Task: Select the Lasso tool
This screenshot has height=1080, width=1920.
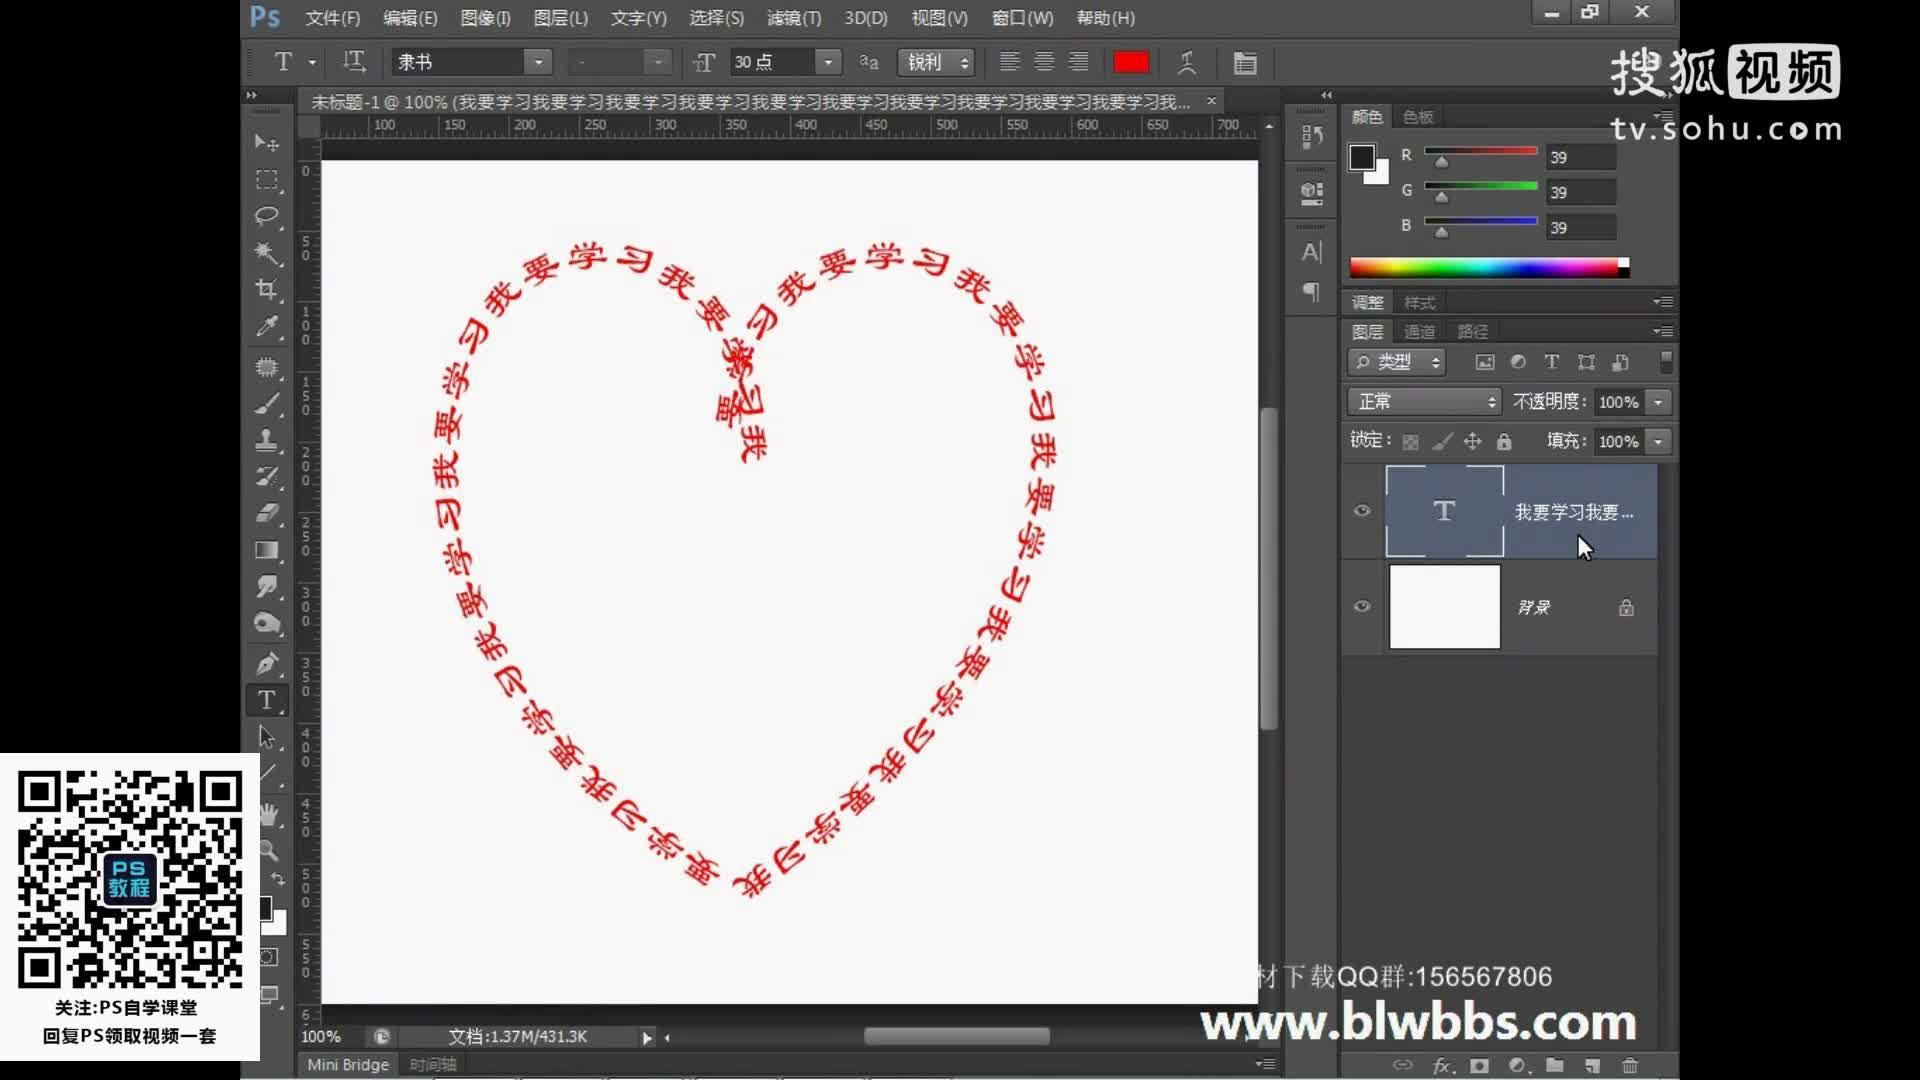Action: click(x=266, y=216)
